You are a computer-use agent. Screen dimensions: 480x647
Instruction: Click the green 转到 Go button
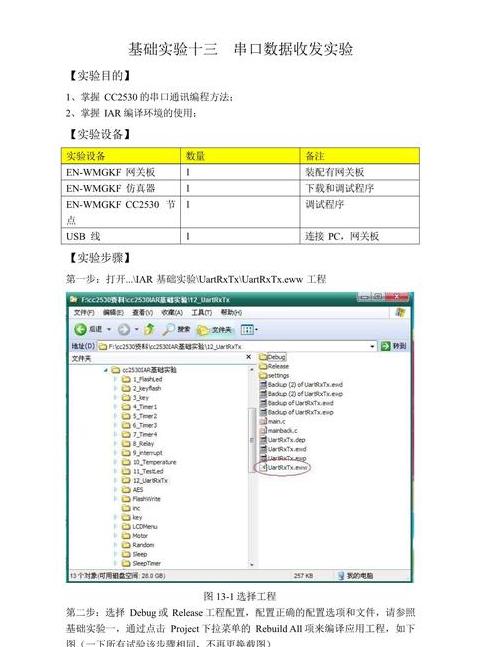[x=394, y=346]
